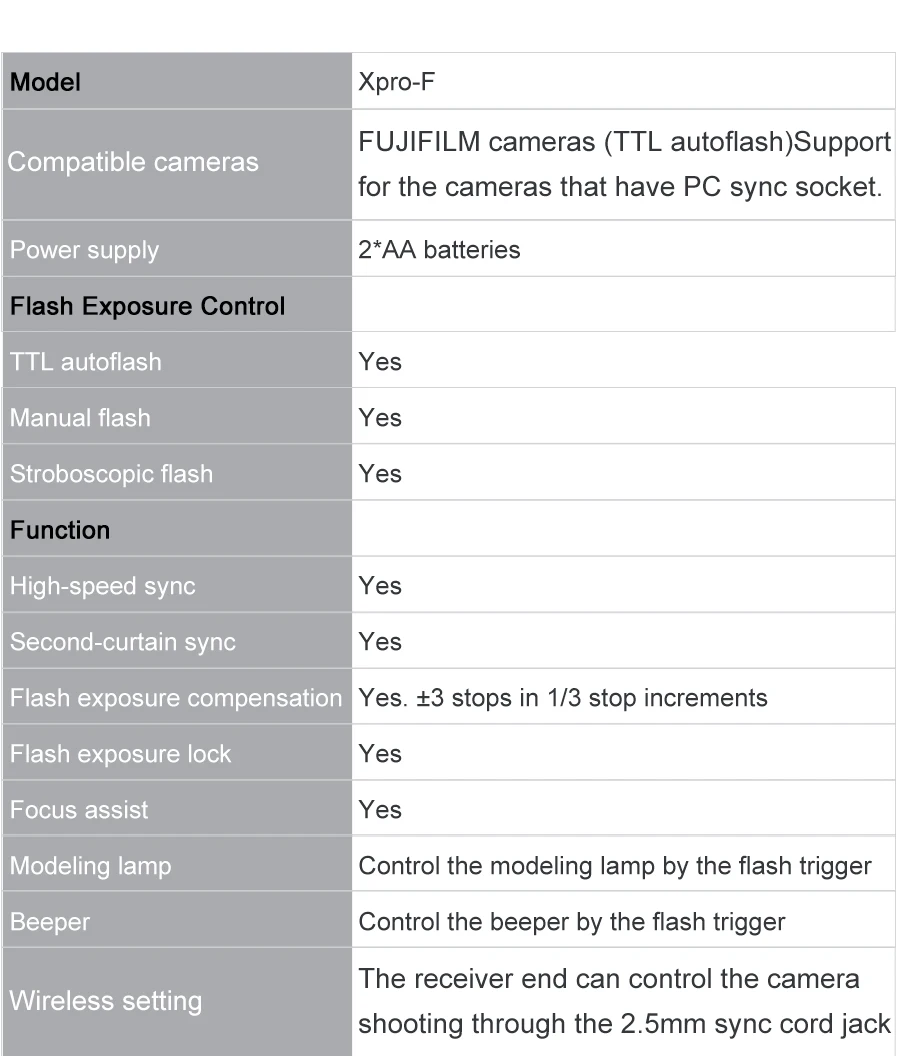Select the 2.5mm sync cord jack text
Screen dimensions: 900x1056
pyautogui.click(x=756, y=1024)
